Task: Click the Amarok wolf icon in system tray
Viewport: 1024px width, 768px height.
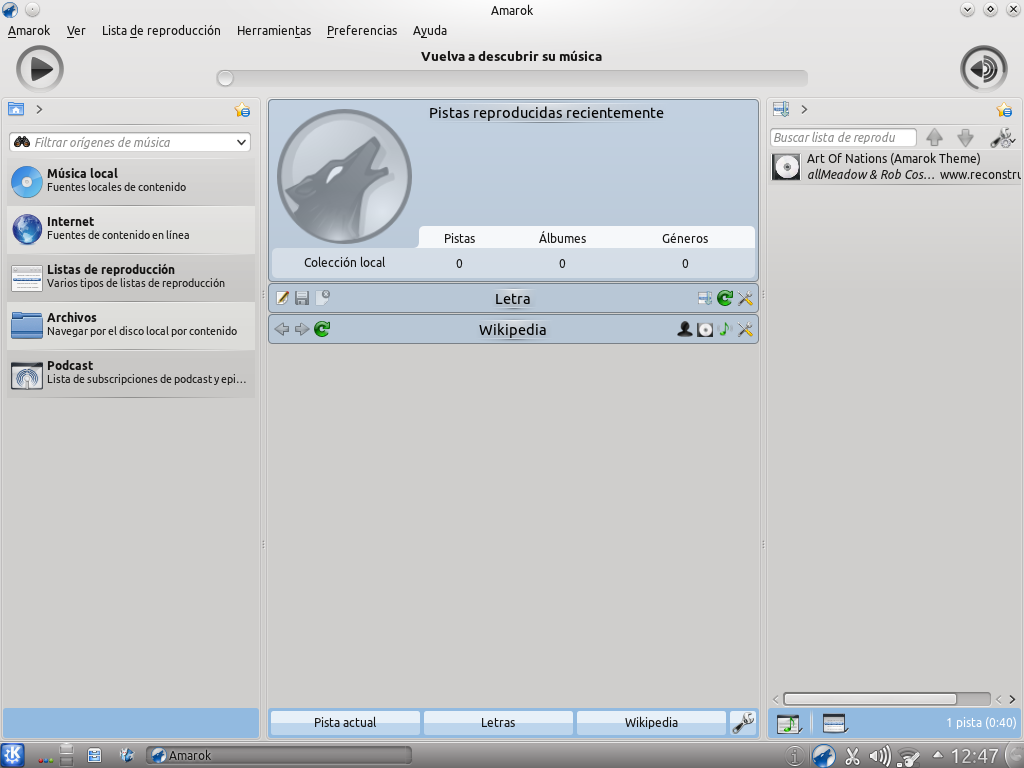Action: point(823,756)
